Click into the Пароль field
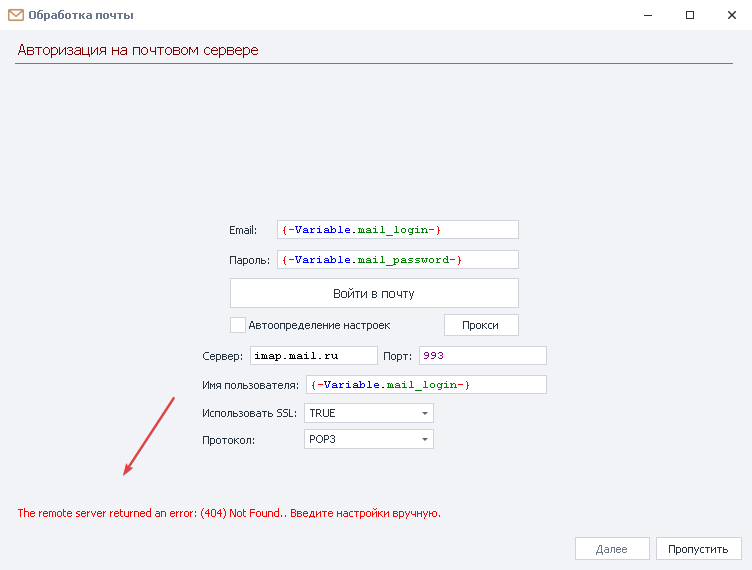 pyautogui.click(x=397, y=260)
